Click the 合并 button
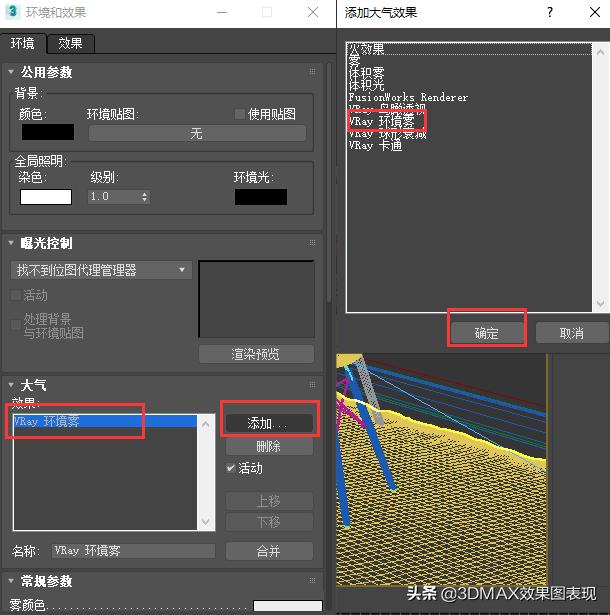 point(269,551)
